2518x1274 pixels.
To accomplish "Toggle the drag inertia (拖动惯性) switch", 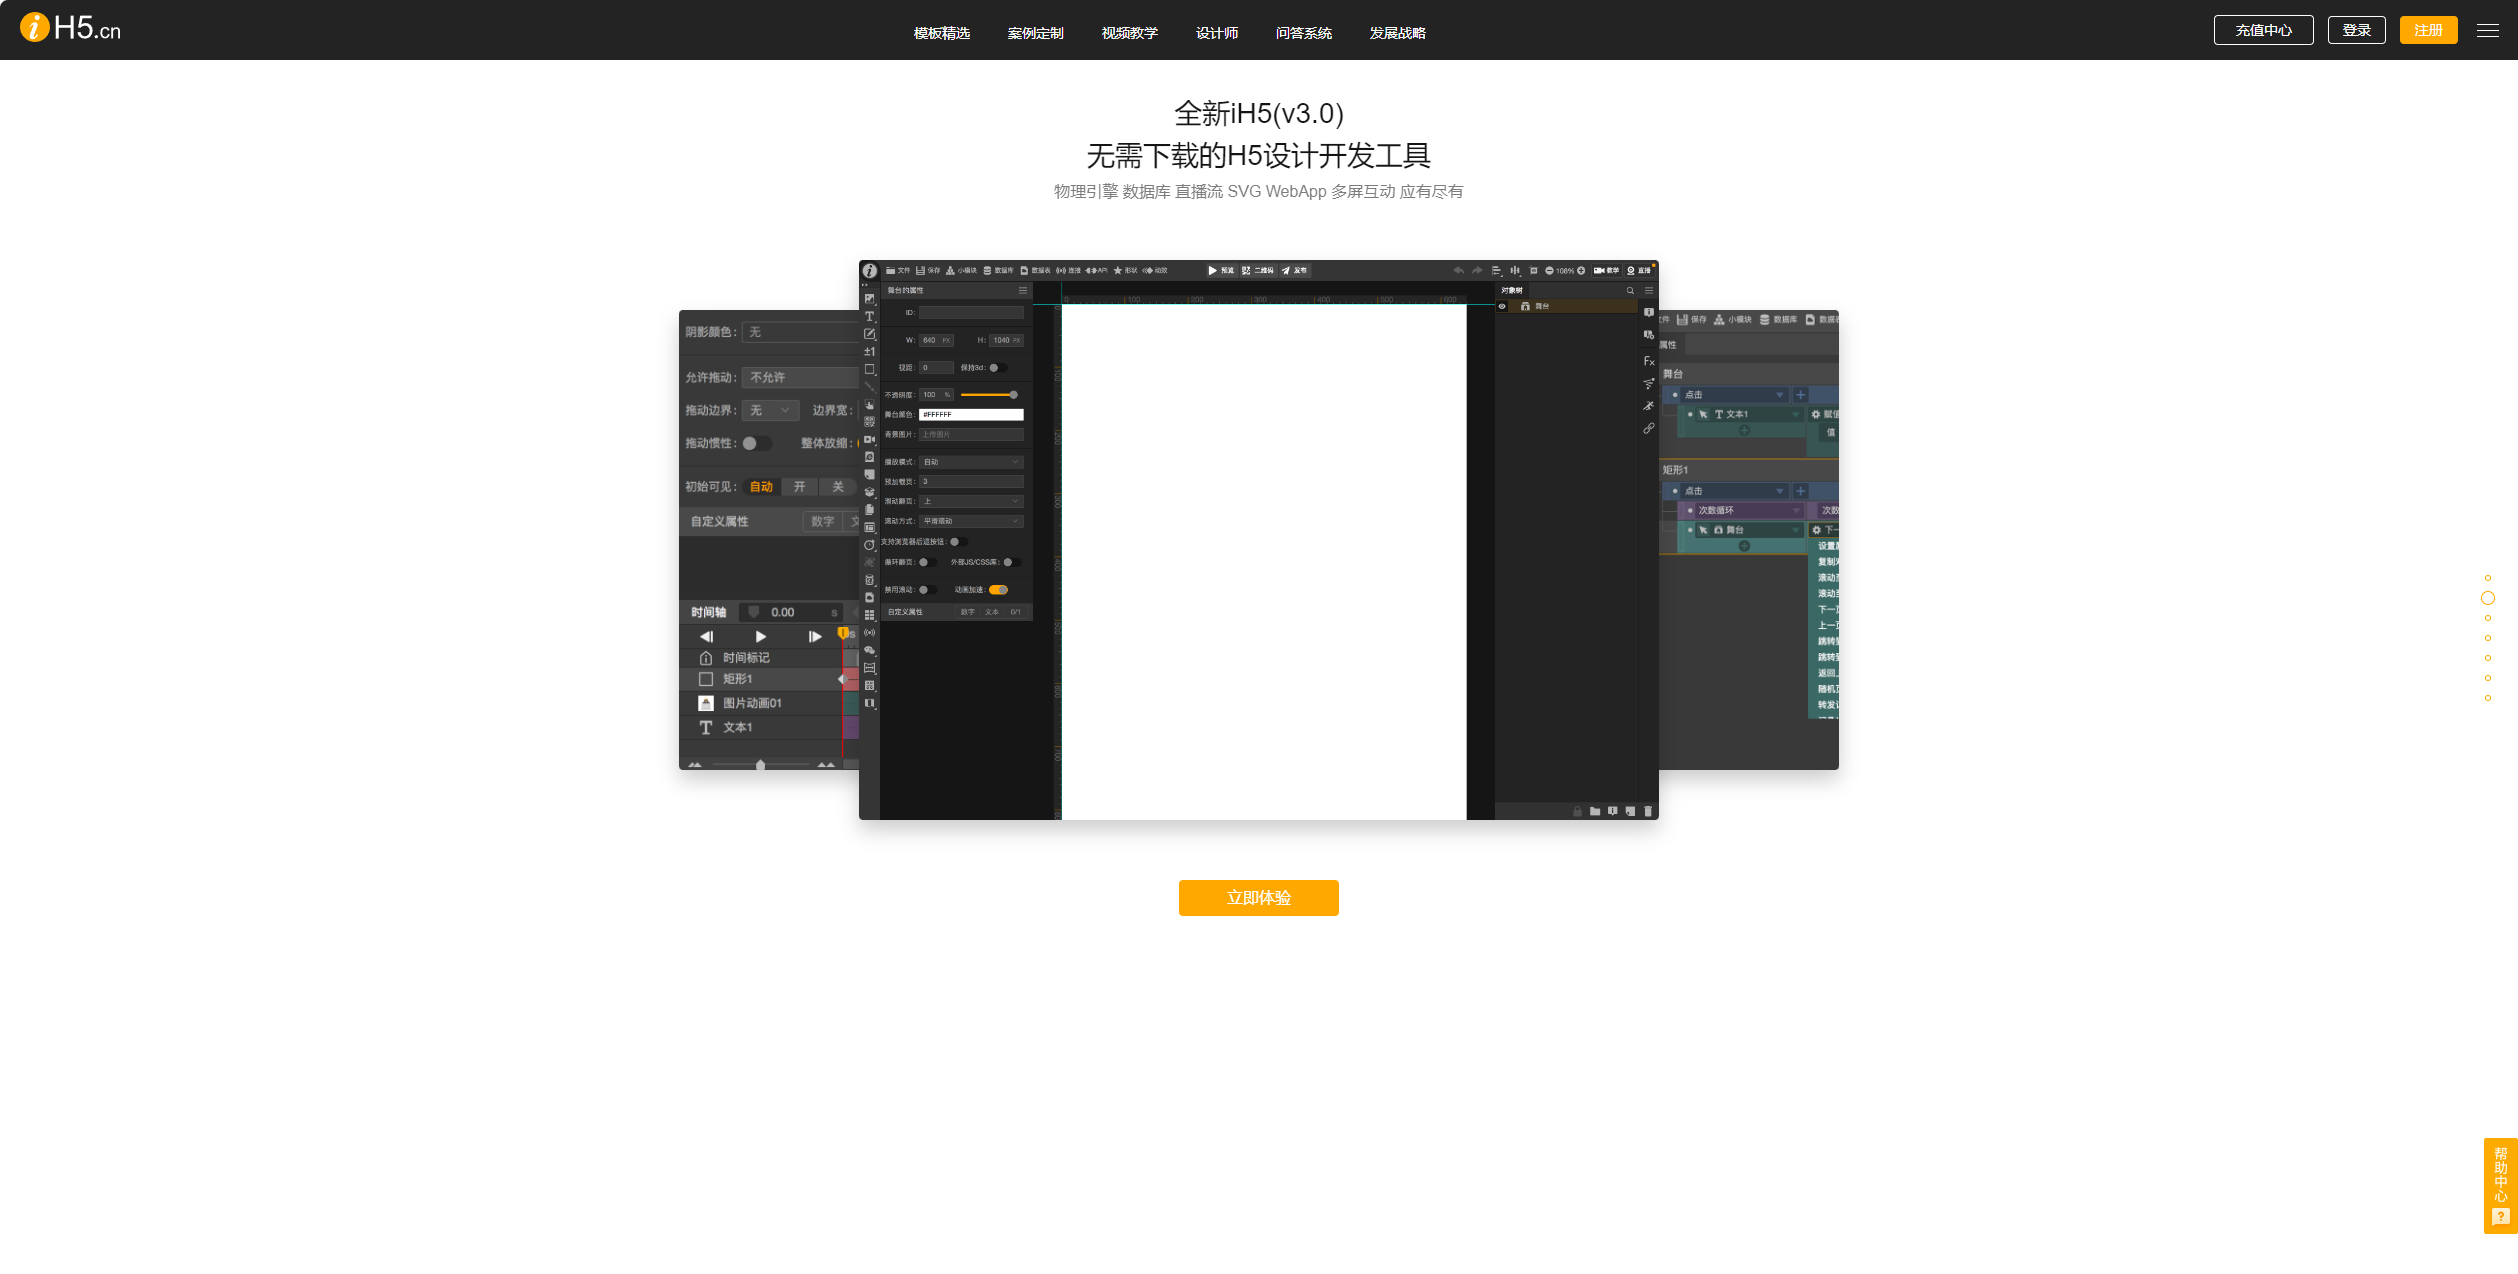I will (x=755, y=443).
